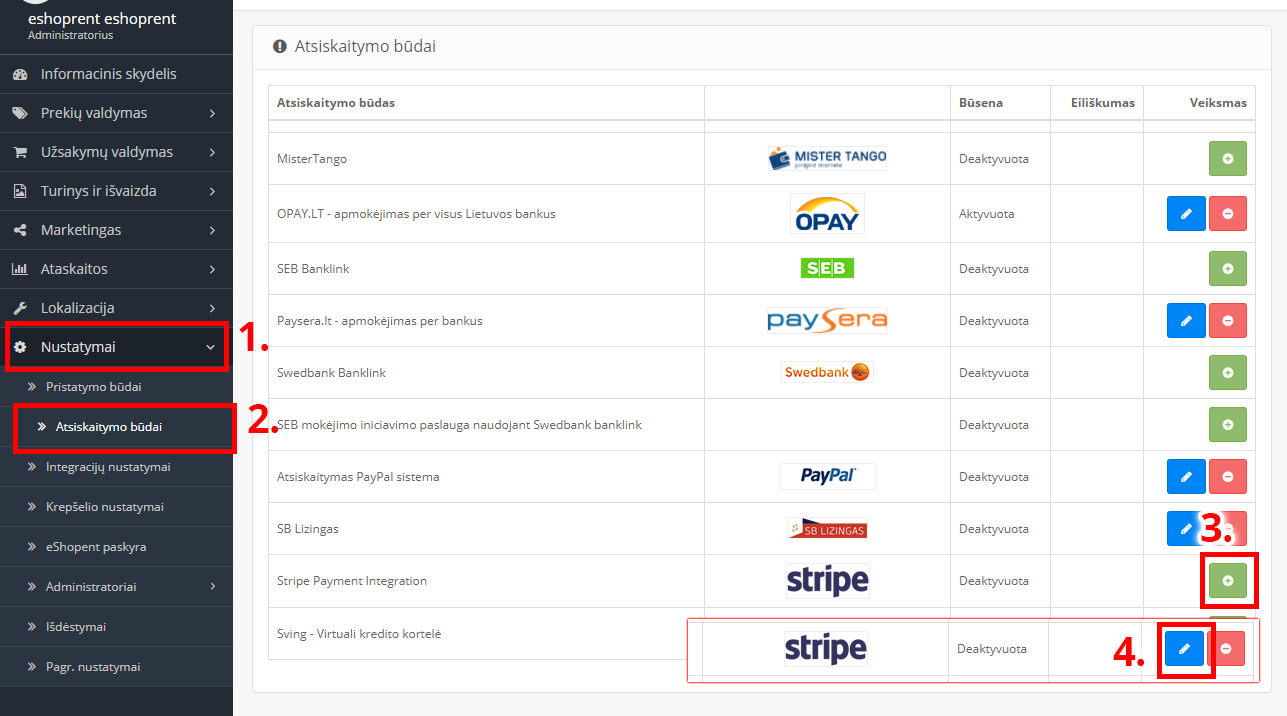Click the SB Lizingas logo
This screenshot has height=716, width=1287.
pos(827,528)
